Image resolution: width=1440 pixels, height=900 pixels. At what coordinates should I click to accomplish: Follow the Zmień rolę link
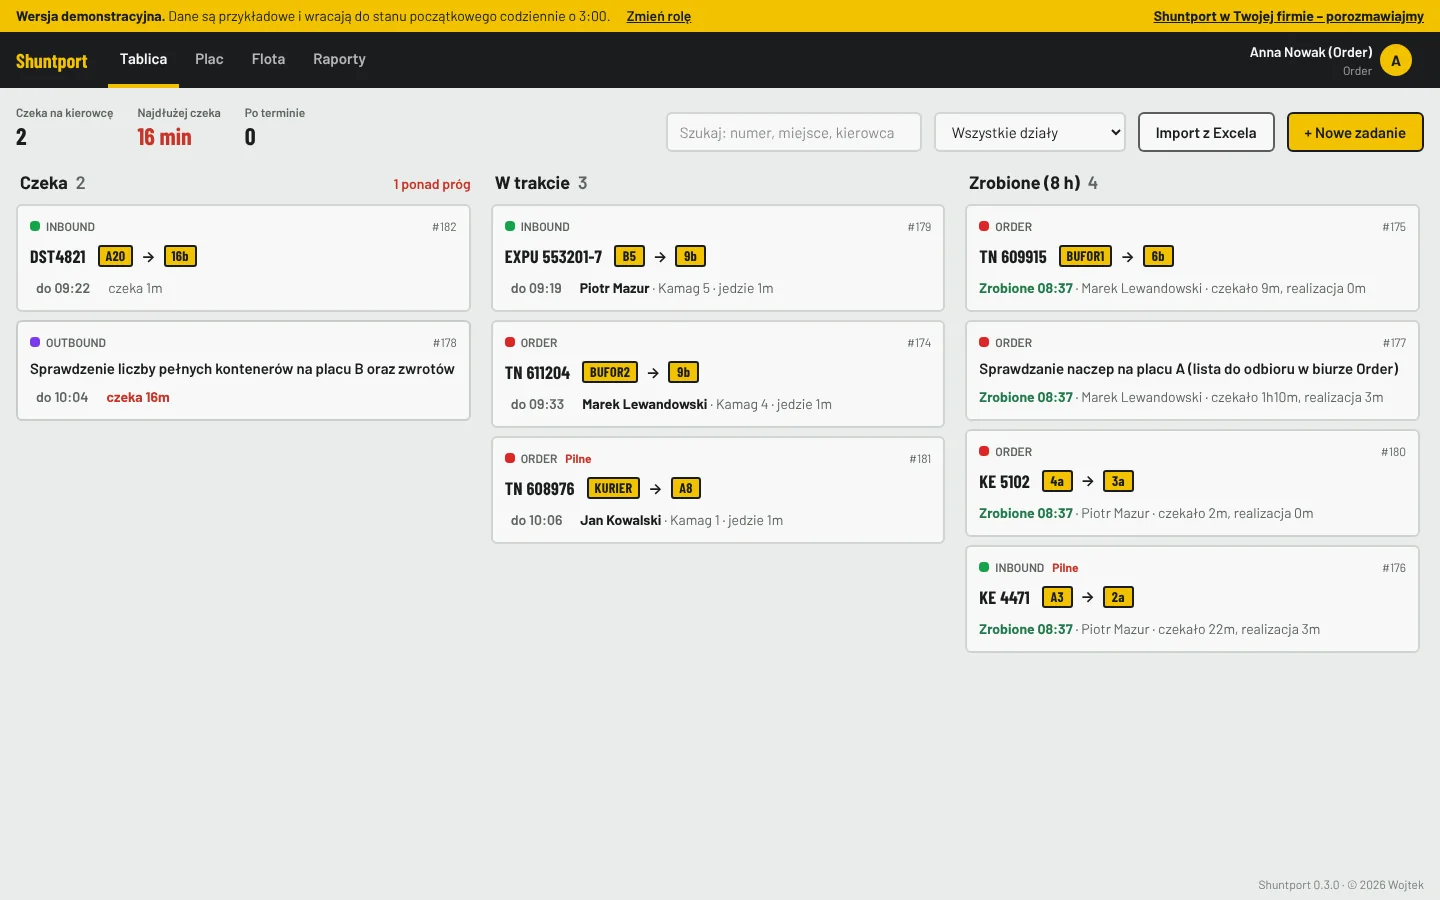[x=659, y=16]
